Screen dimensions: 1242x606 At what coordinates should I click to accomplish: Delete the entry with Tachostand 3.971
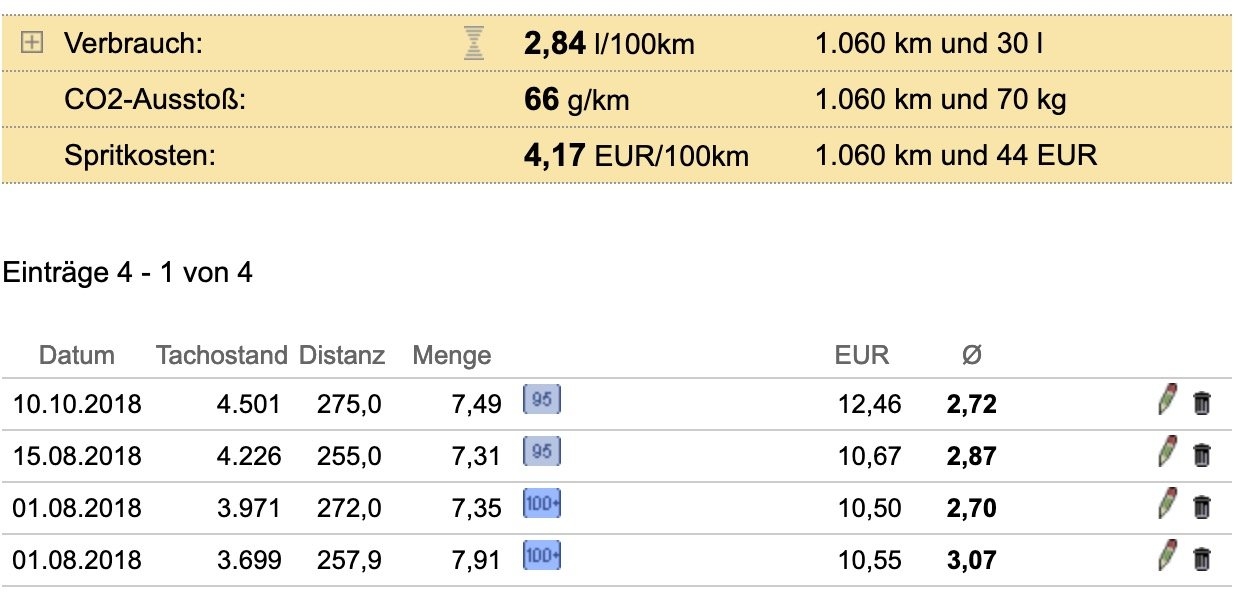click(1202, 507)
